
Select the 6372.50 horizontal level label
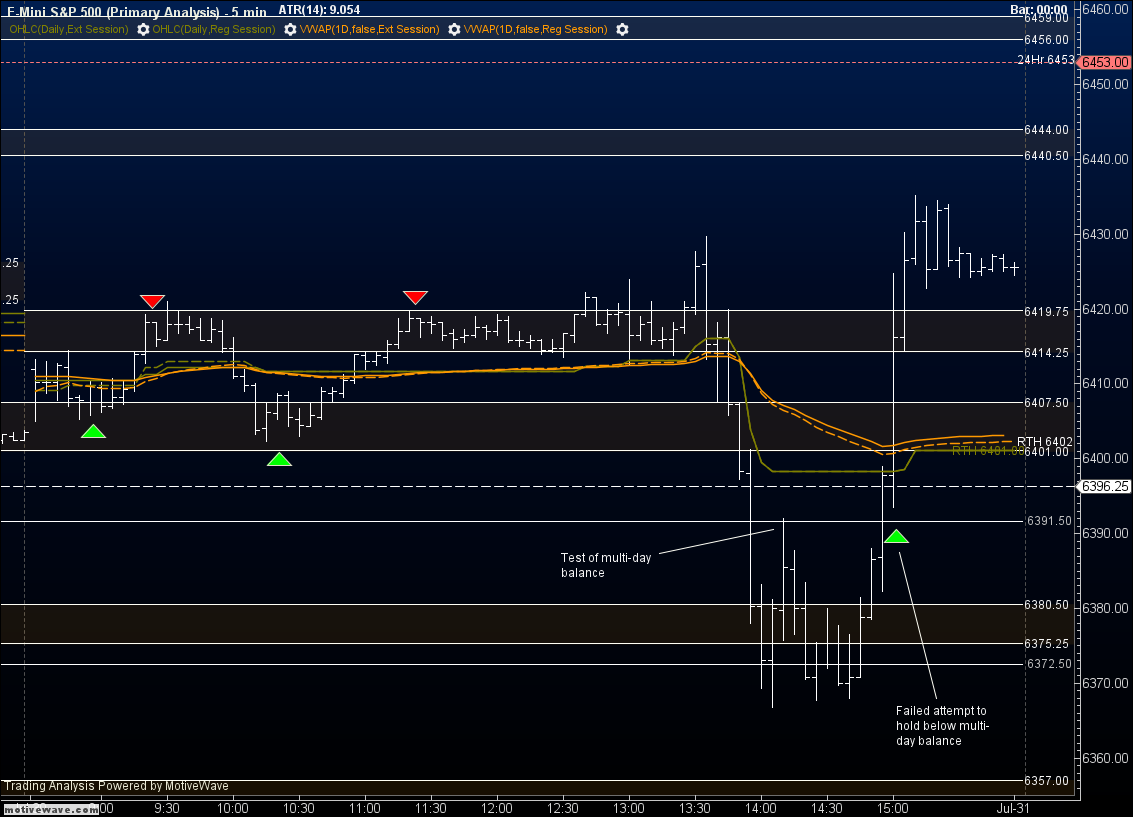pos(1049,664)
